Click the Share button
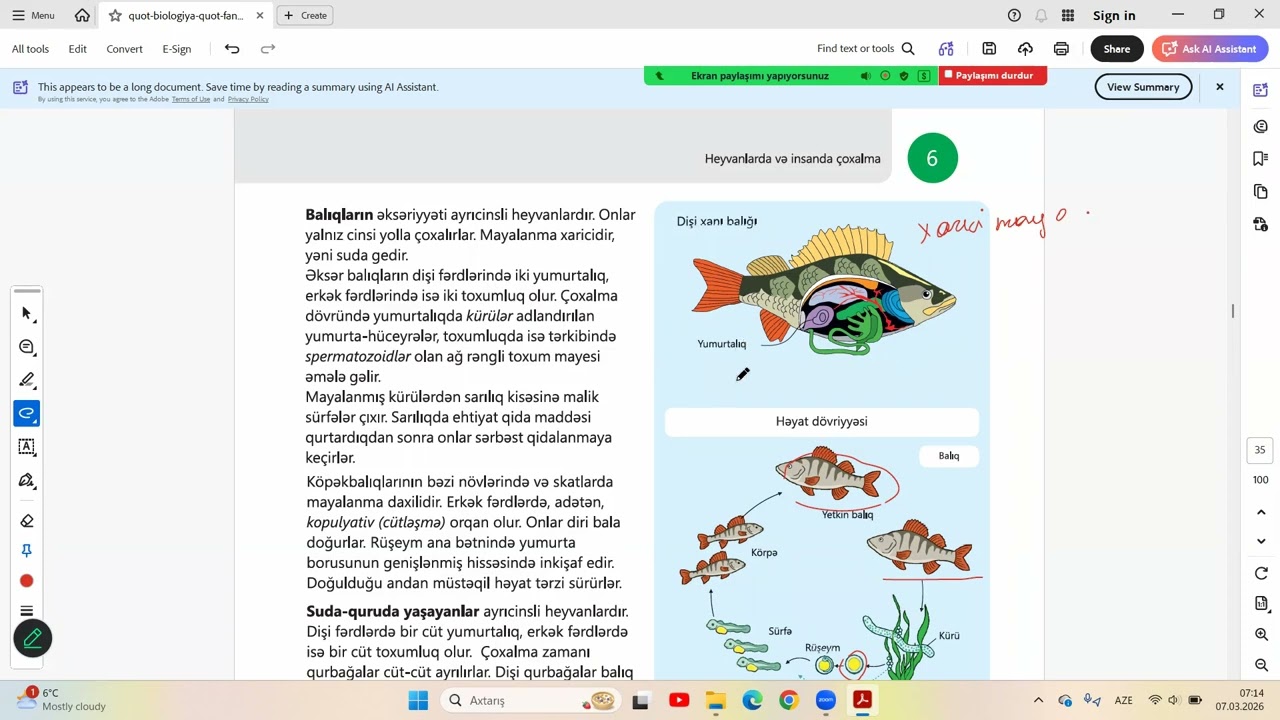The width and height of the screenshot is (1280, 720). [1117, 48]
